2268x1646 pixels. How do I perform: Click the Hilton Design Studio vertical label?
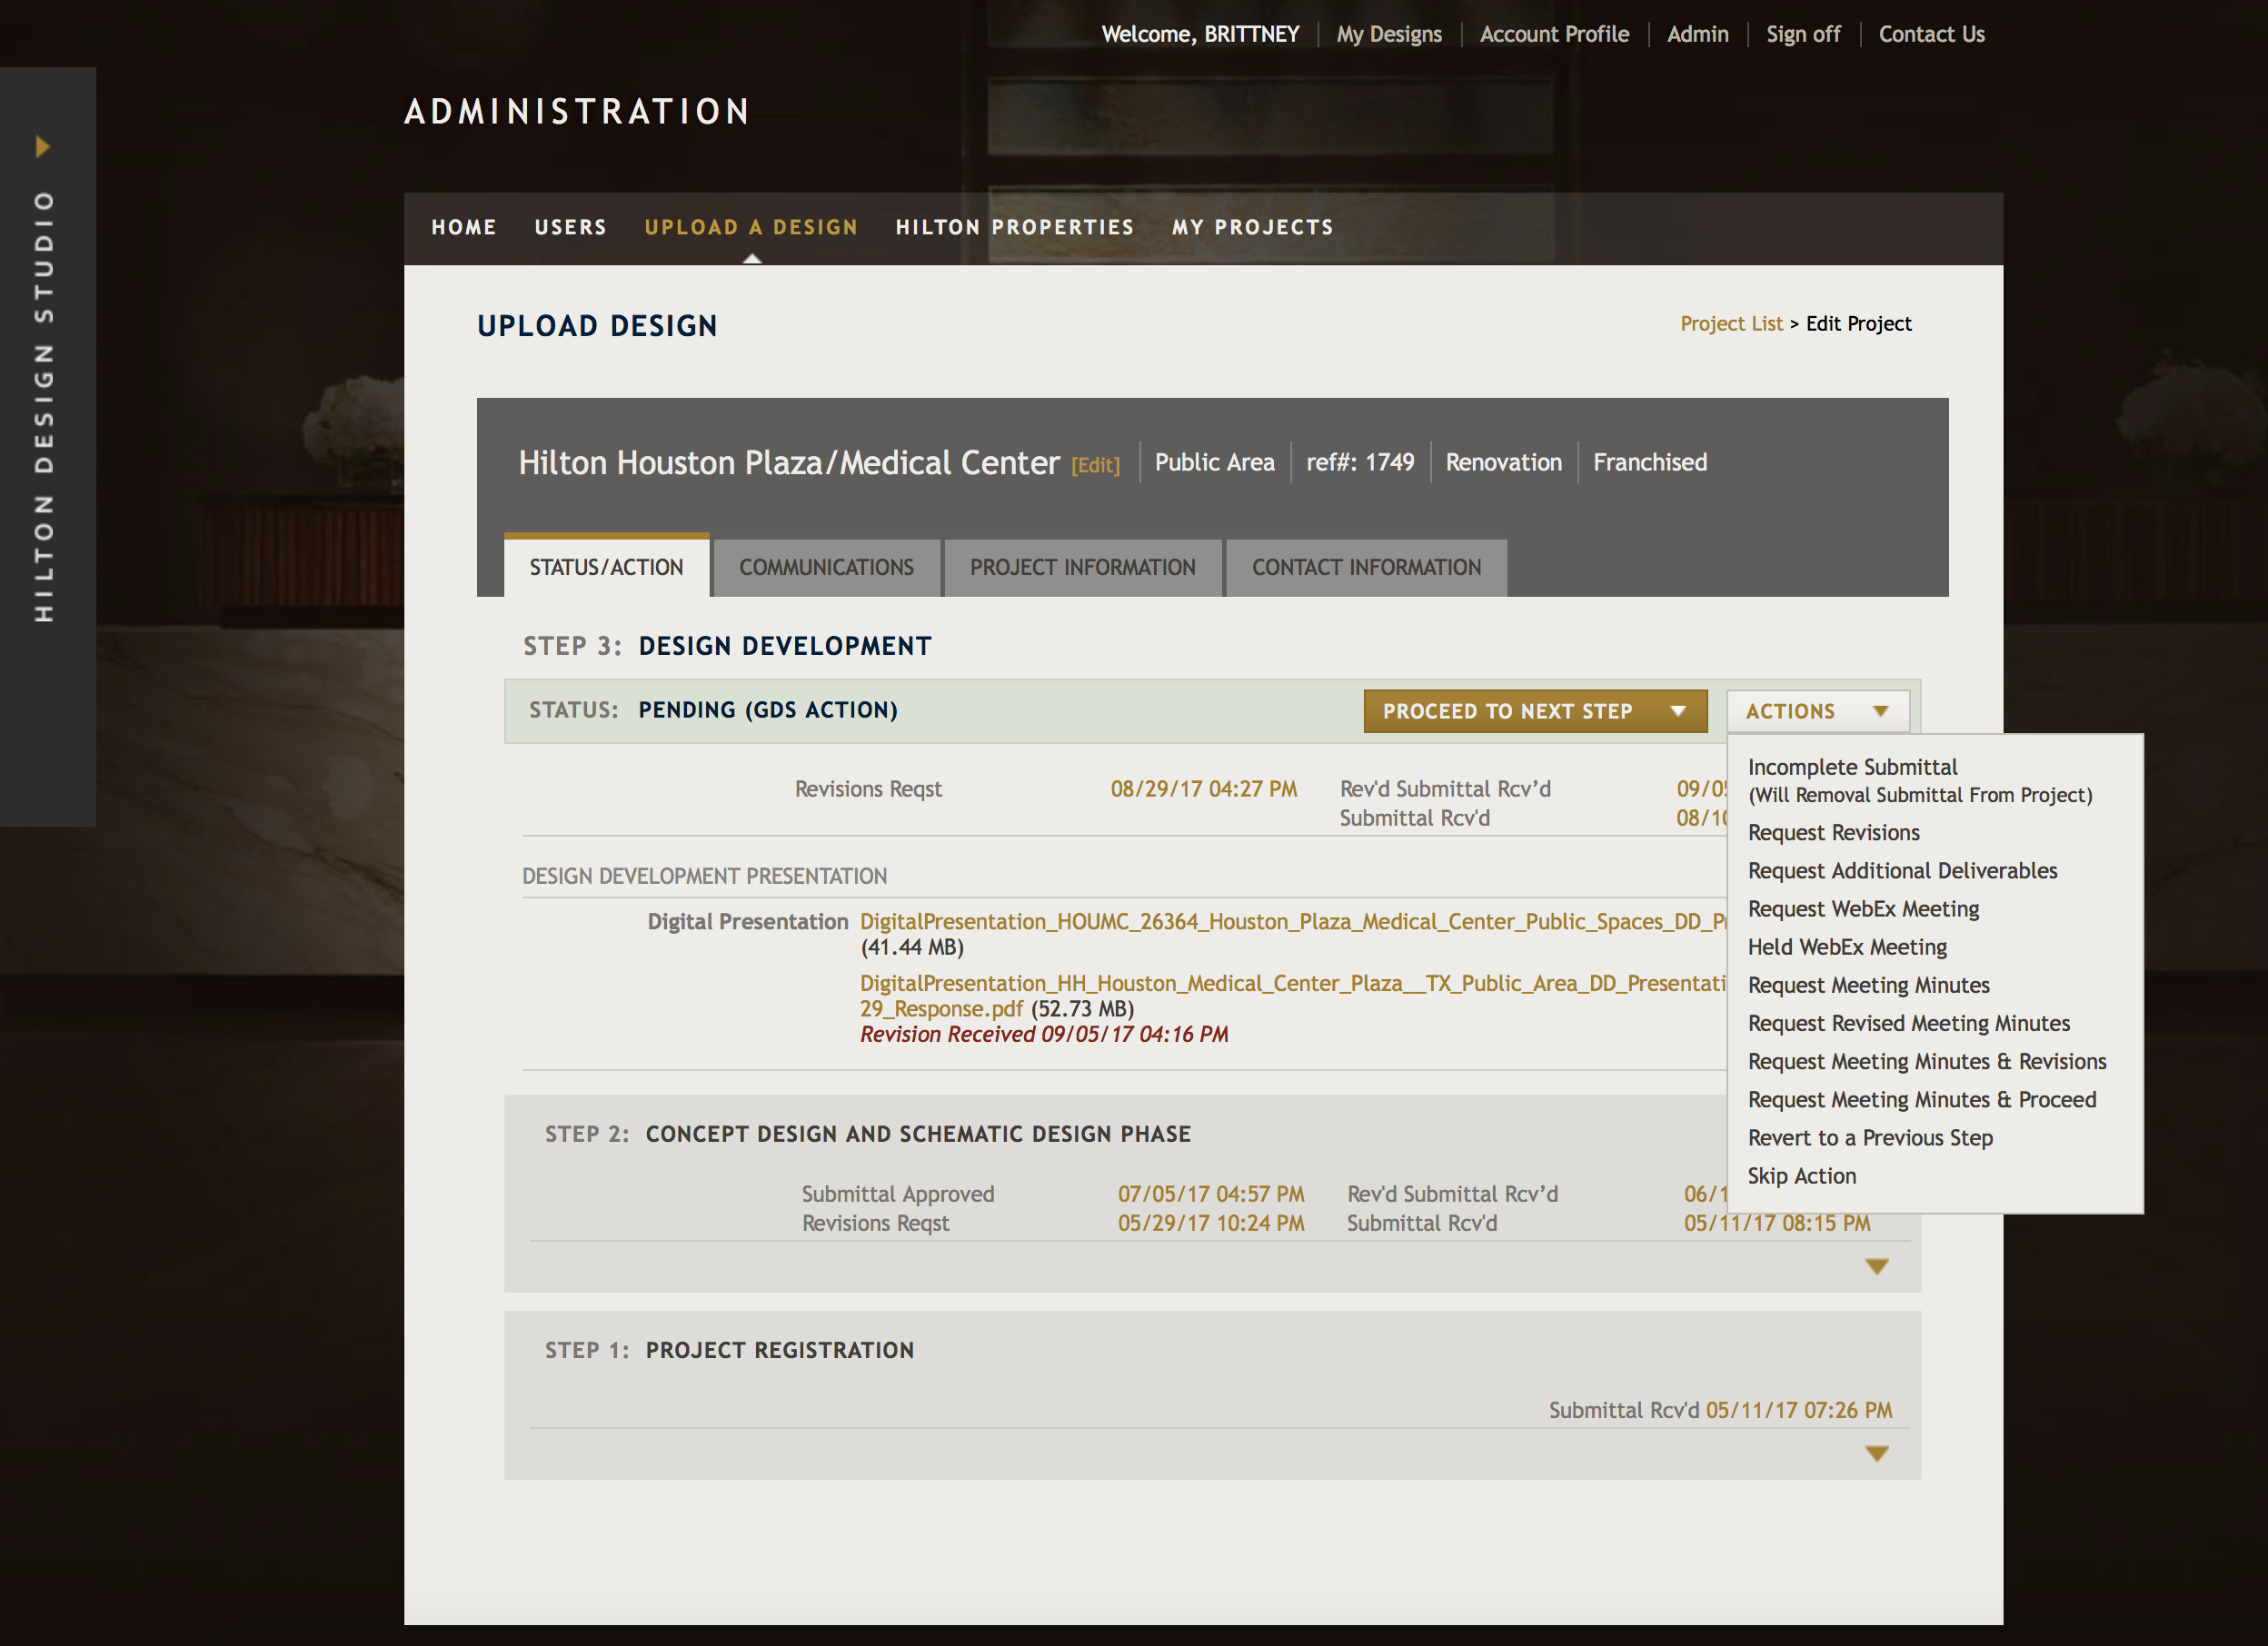tap(43, 406)
